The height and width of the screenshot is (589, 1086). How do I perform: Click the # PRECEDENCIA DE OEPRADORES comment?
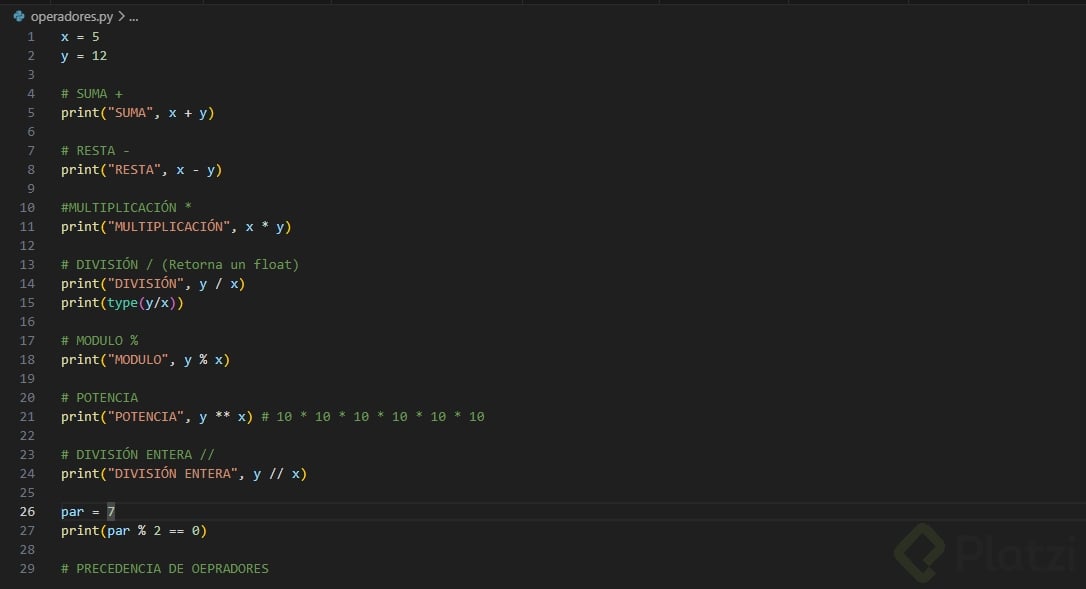164,569
